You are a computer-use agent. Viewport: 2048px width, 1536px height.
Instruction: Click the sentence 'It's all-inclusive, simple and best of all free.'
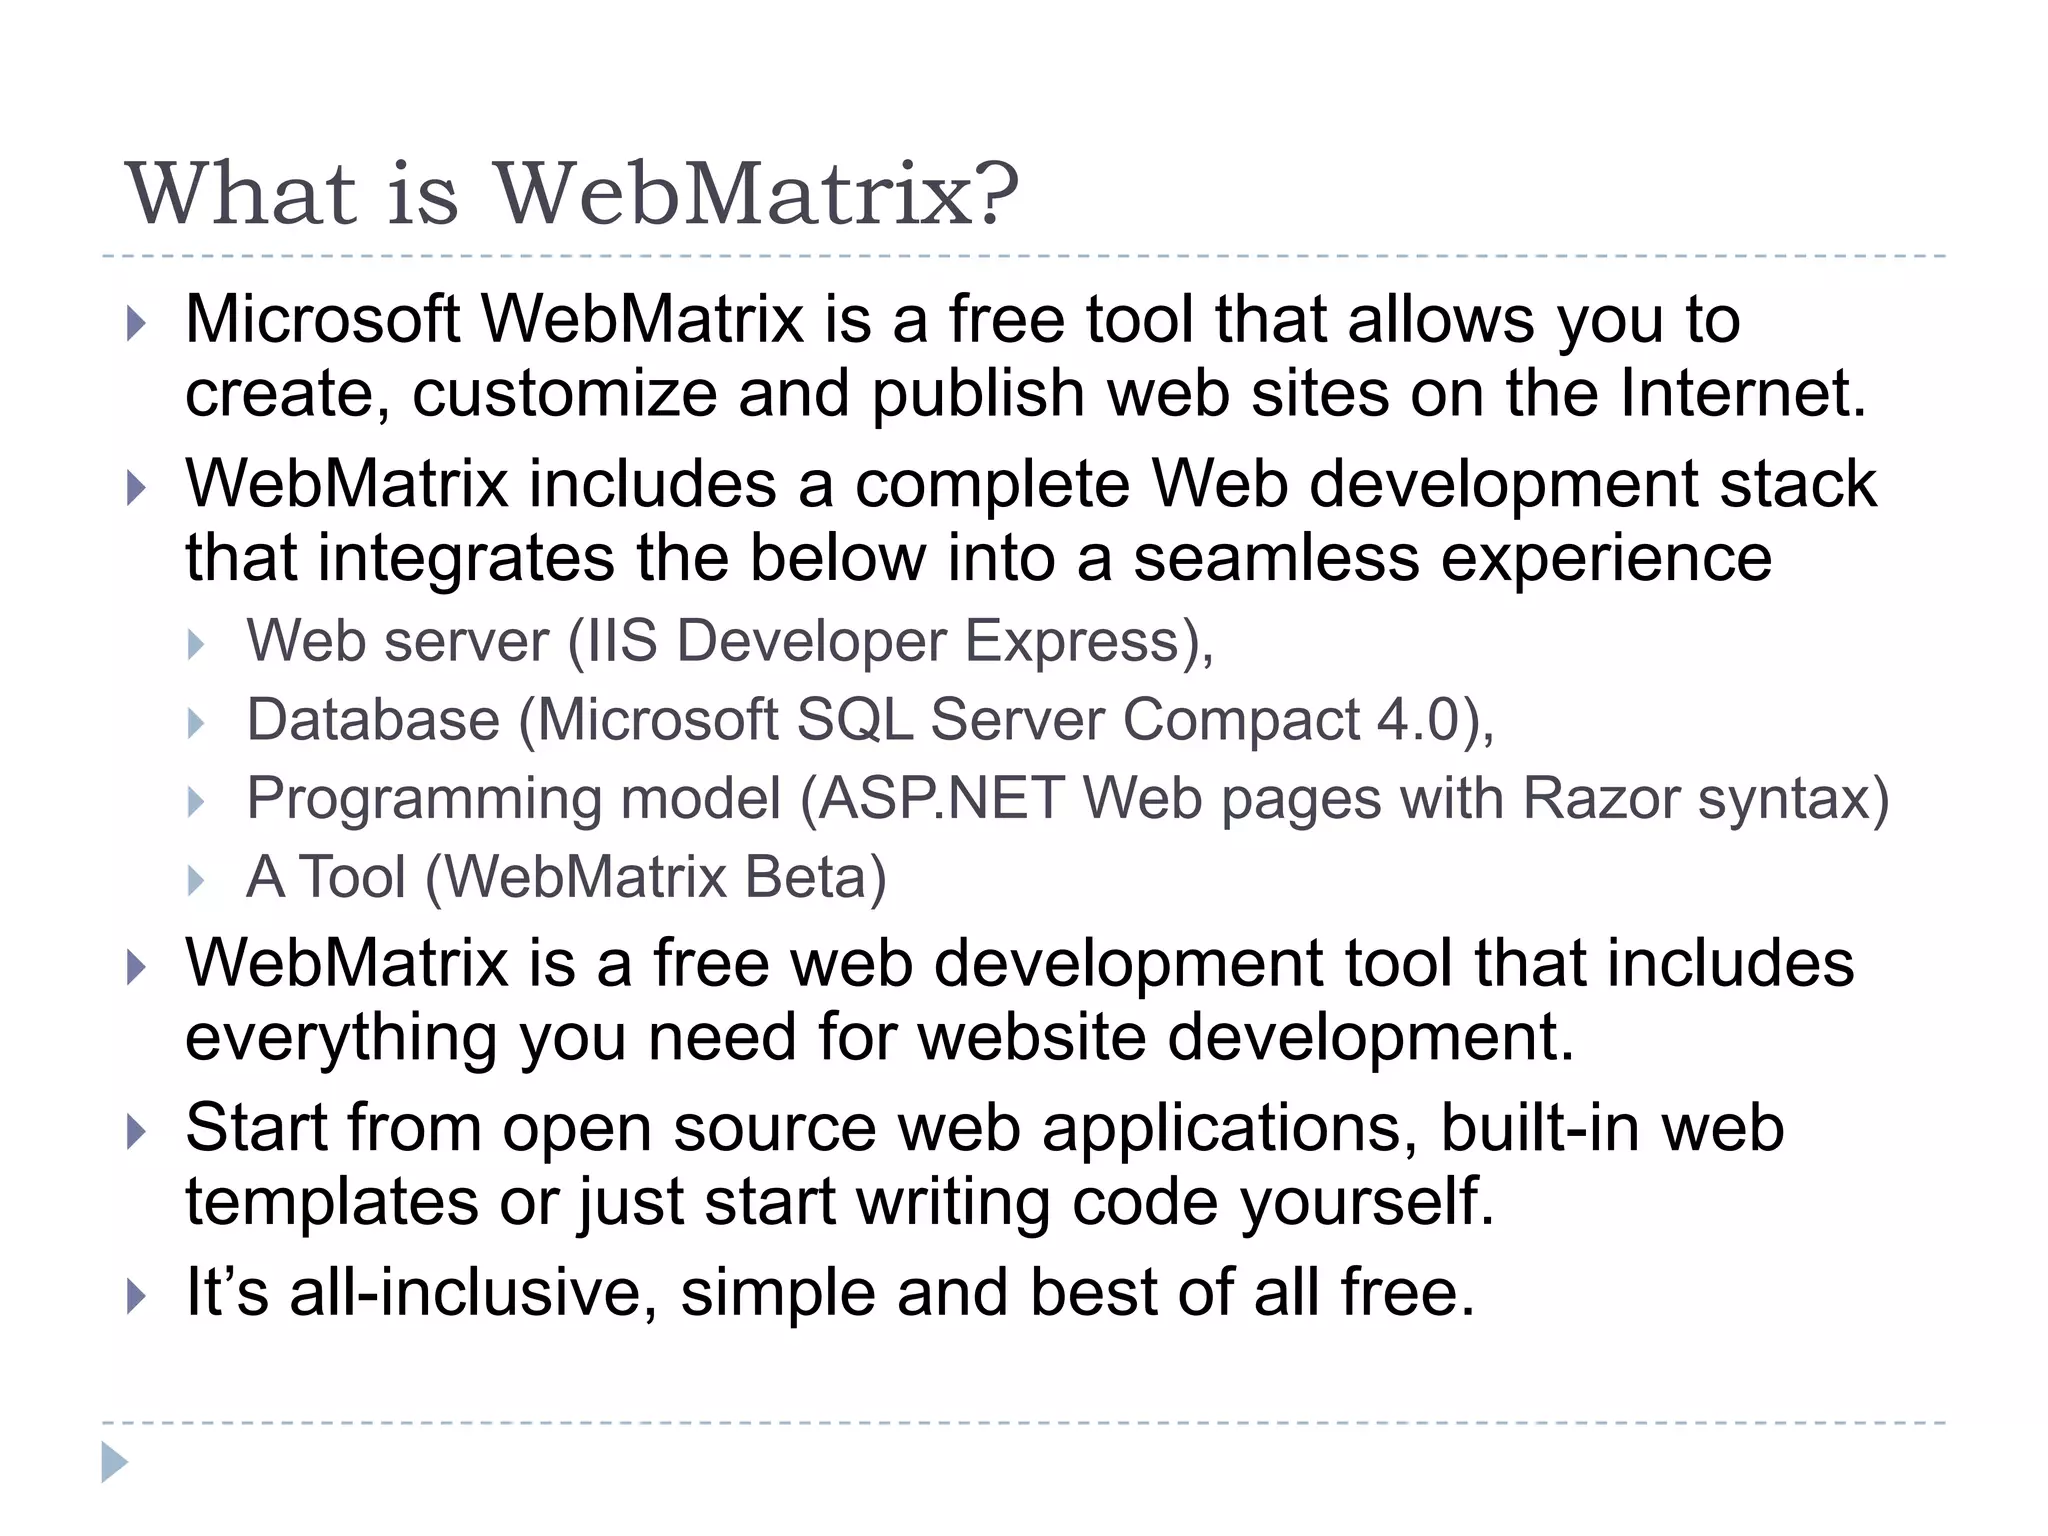point(830,1292)
